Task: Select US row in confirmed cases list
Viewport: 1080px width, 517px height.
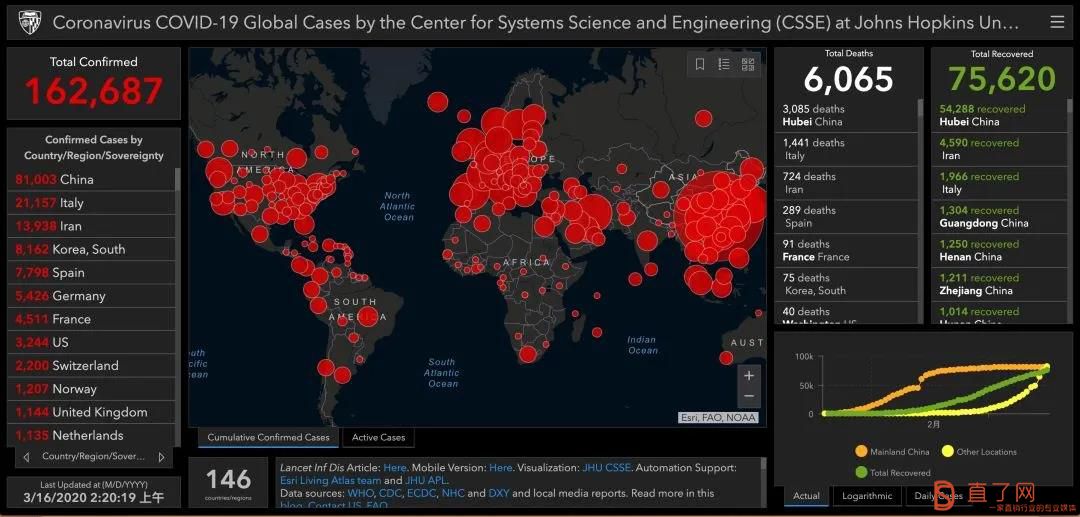Action: click(92, 342)
